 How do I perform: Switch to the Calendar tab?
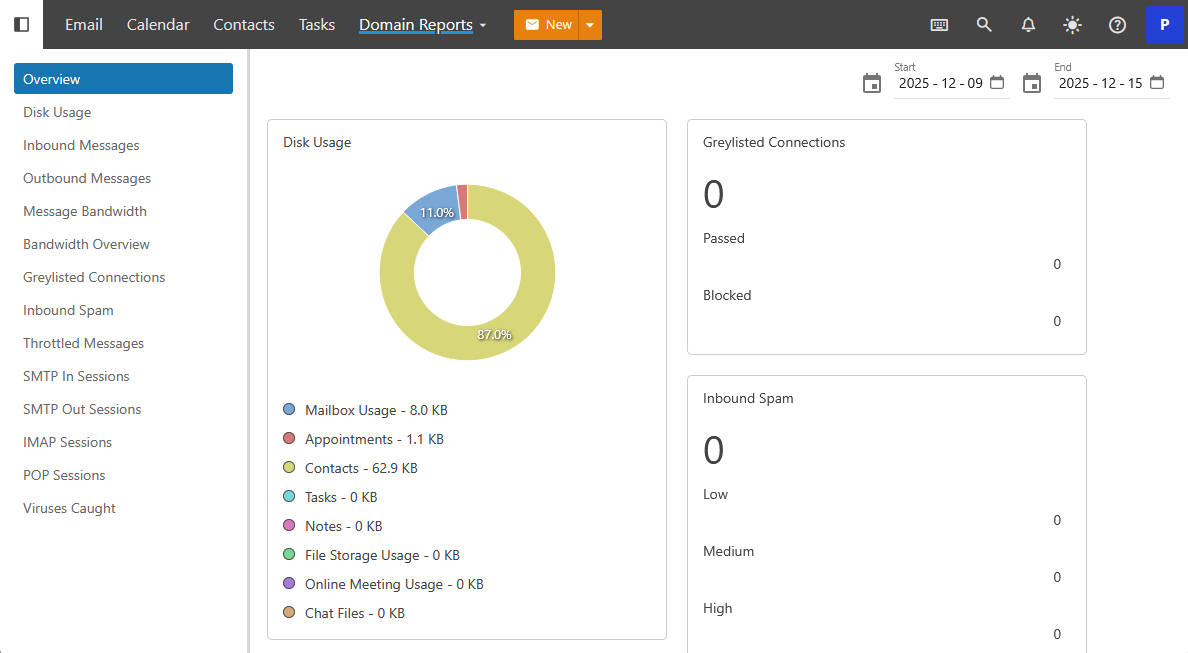(x=158, y=25)
